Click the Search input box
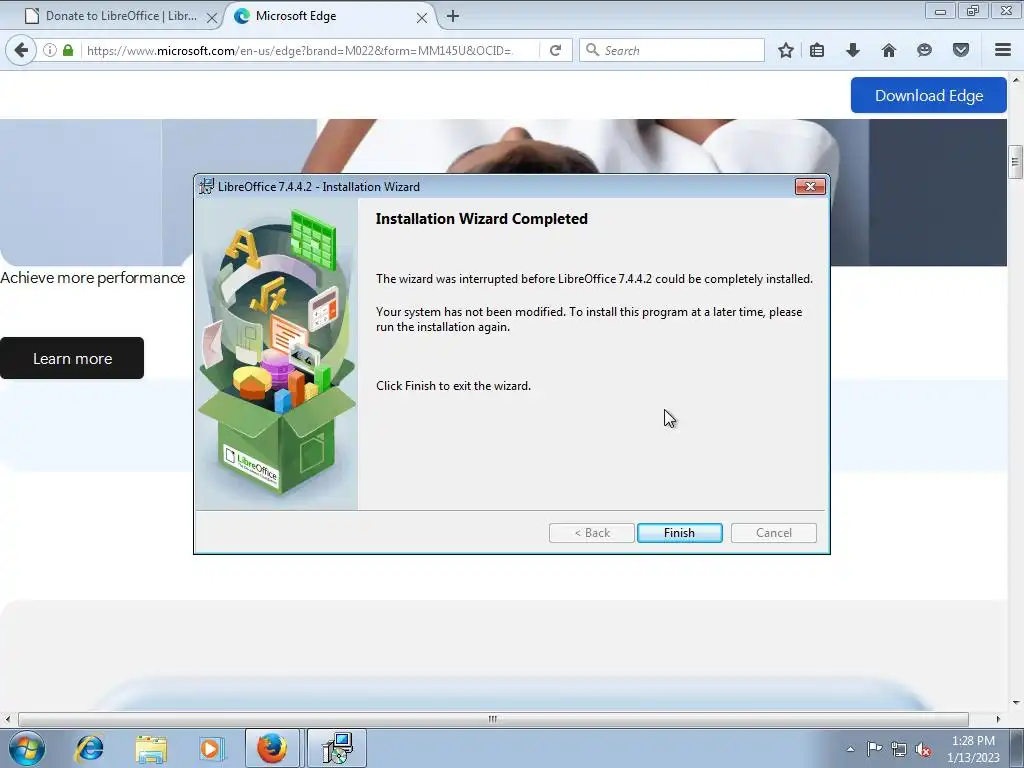This screenshot has width=1024, height=768. coord(671,50)
